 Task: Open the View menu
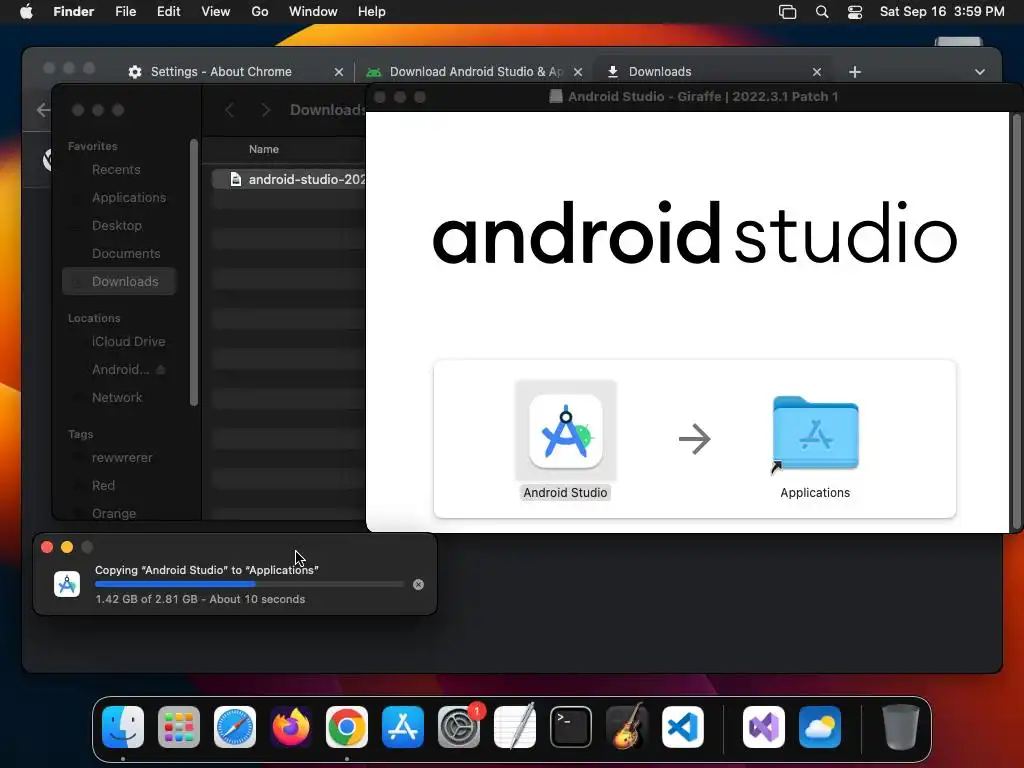tap(216, 12)
